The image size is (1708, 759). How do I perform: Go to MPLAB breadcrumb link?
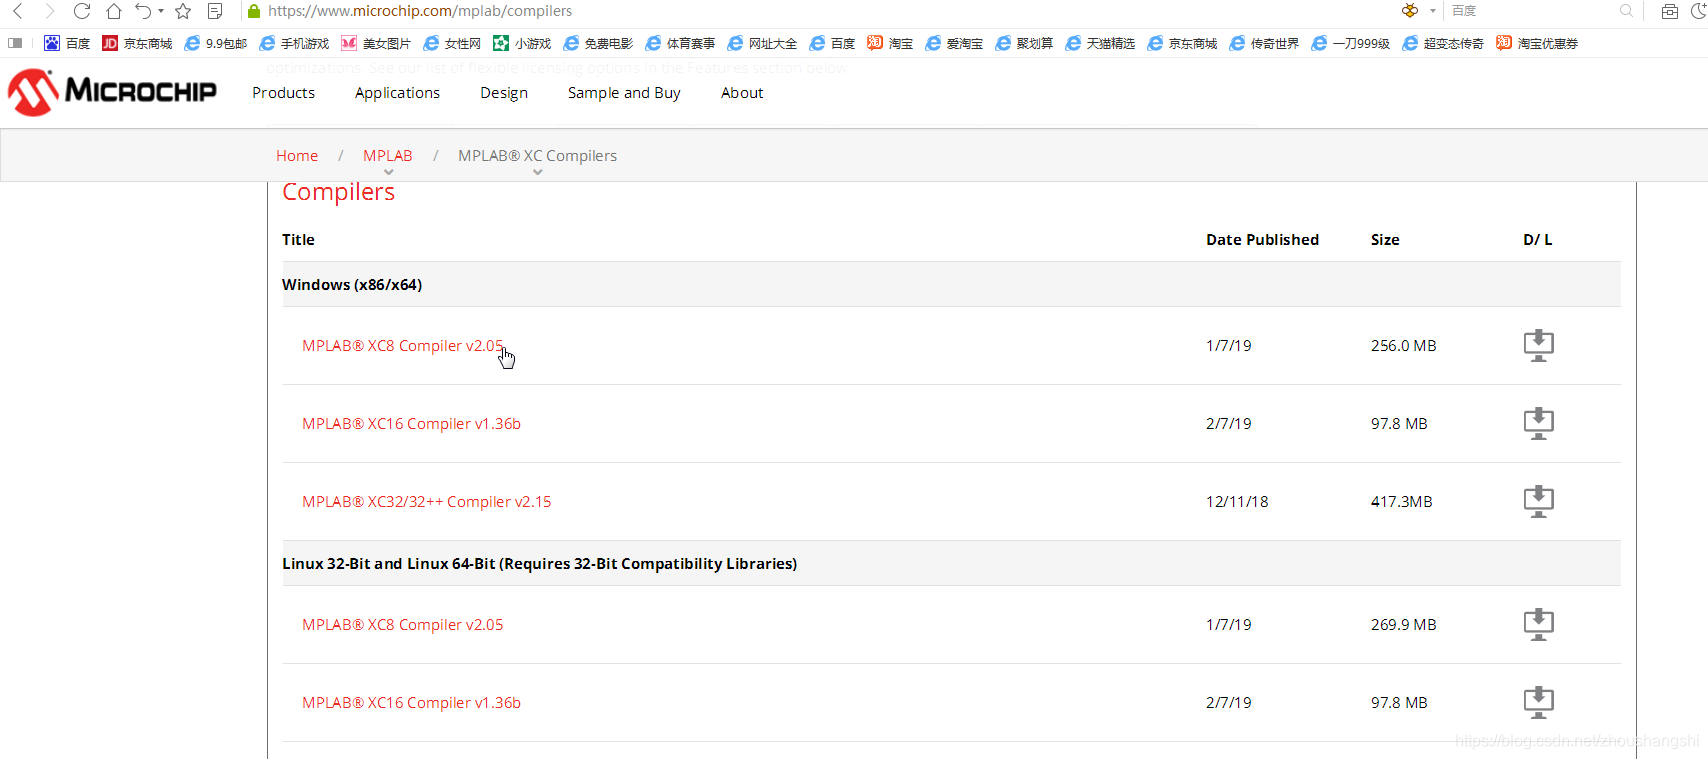(x=388, y=155)
